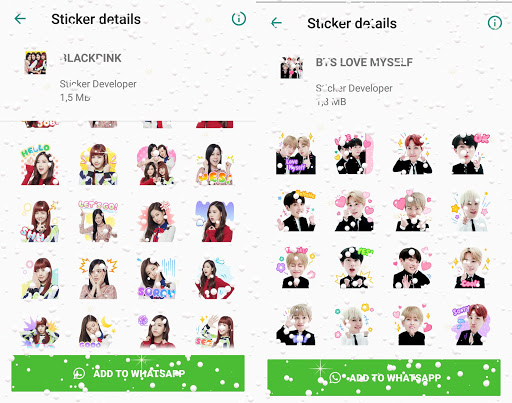
Task: Tap the BLACKPINK group sticker with pink heart
Action: (156, 164)
